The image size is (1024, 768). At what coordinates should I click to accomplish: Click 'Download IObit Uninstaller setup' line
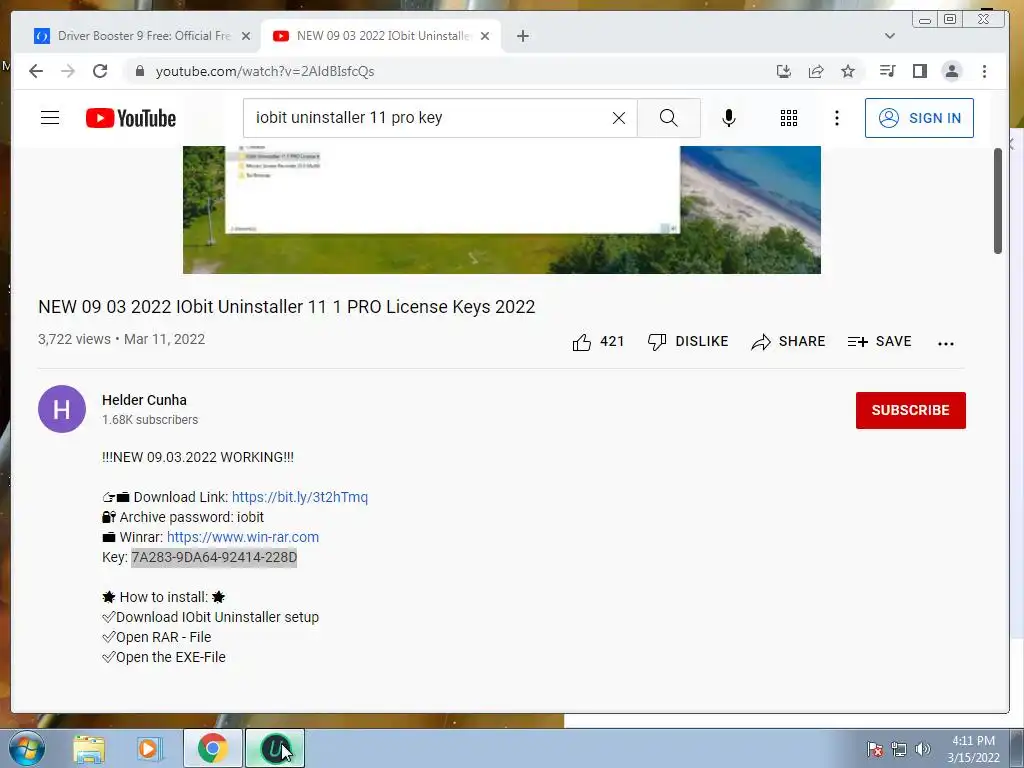210,617
